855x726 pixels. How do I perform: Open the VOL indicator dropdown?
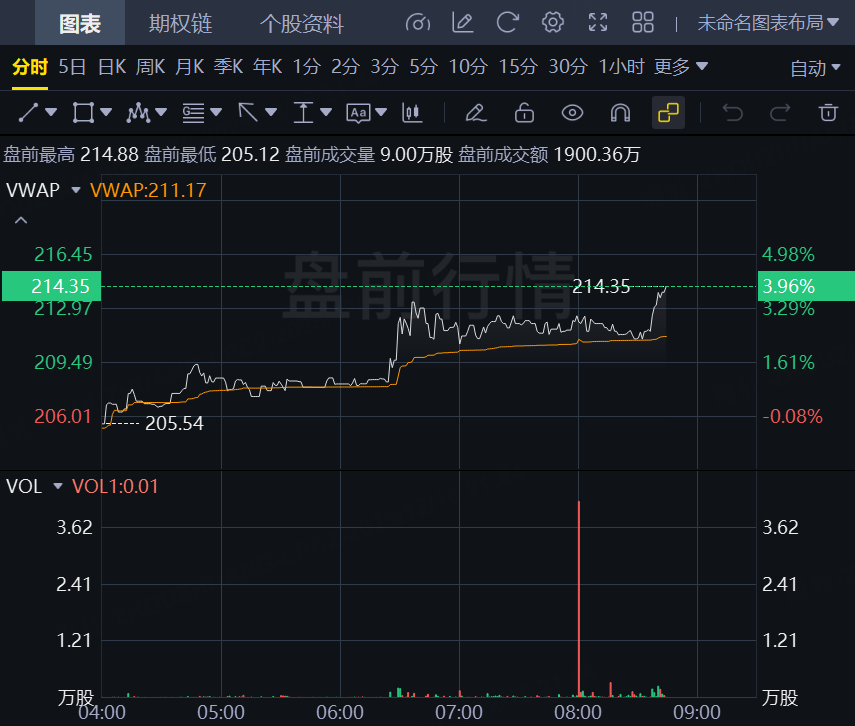click(x=58, y=486)
